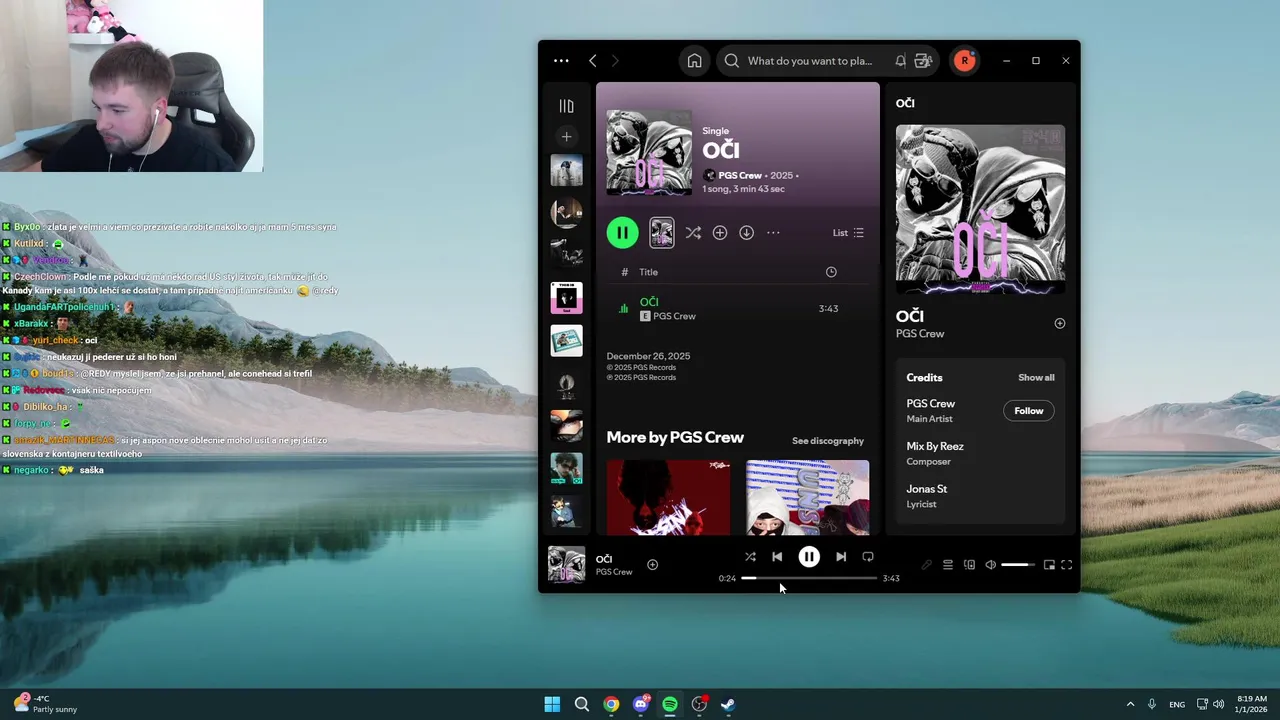Image resolution: width=1280 pixels, height=720 pixels.
Task: Open Mix By Reez credit
Action: tap(935, 446)
